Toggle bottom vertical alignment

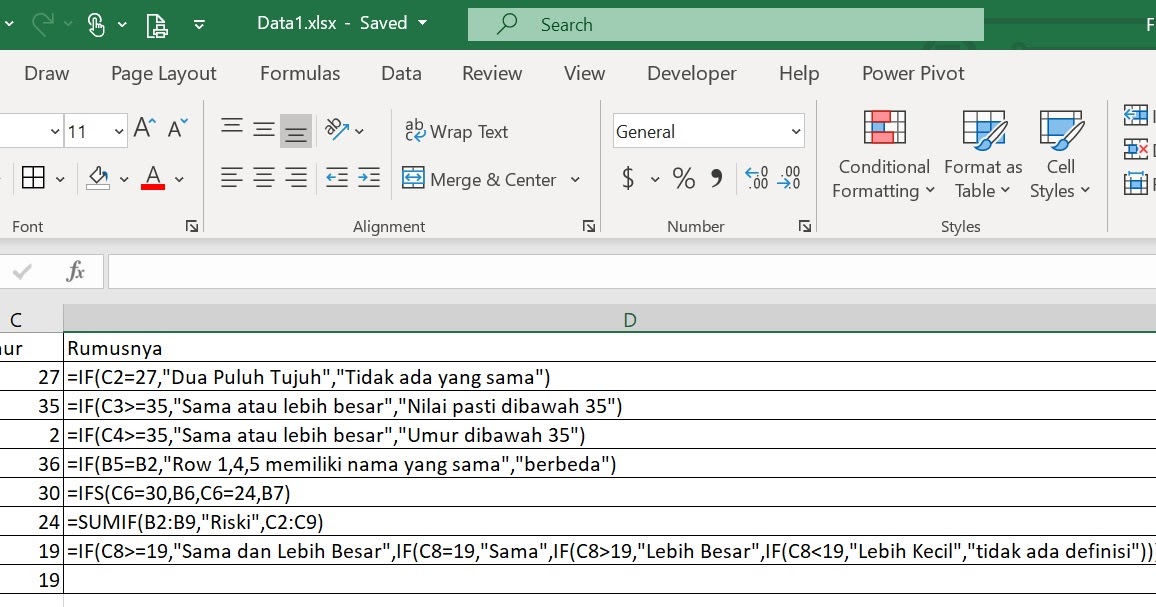pos(295,129)
